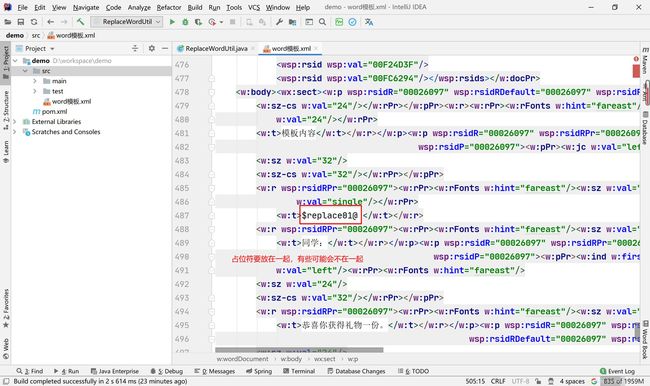650x386 pixels.
Task: Open Search Everywhere magnifier icon
Action: tap(323, 22)
